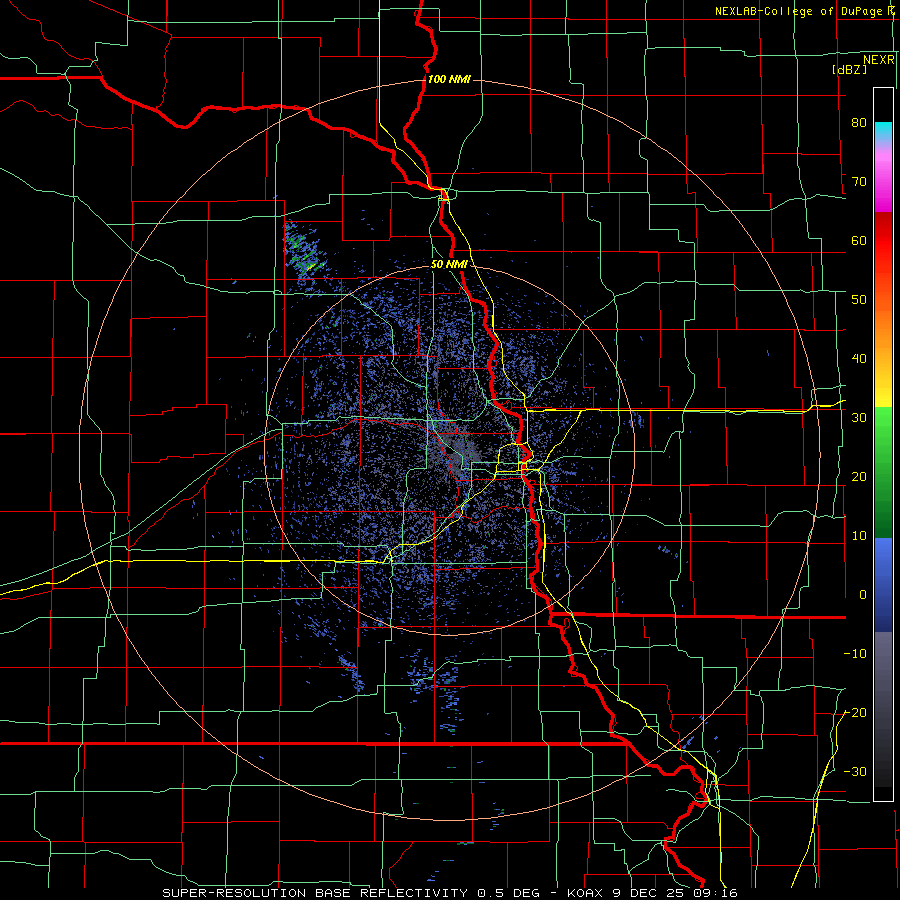Viewport: 900px width, 900px height.
Task: Click the green-yellow echo cluster northwest of radar
Action: 303,251
